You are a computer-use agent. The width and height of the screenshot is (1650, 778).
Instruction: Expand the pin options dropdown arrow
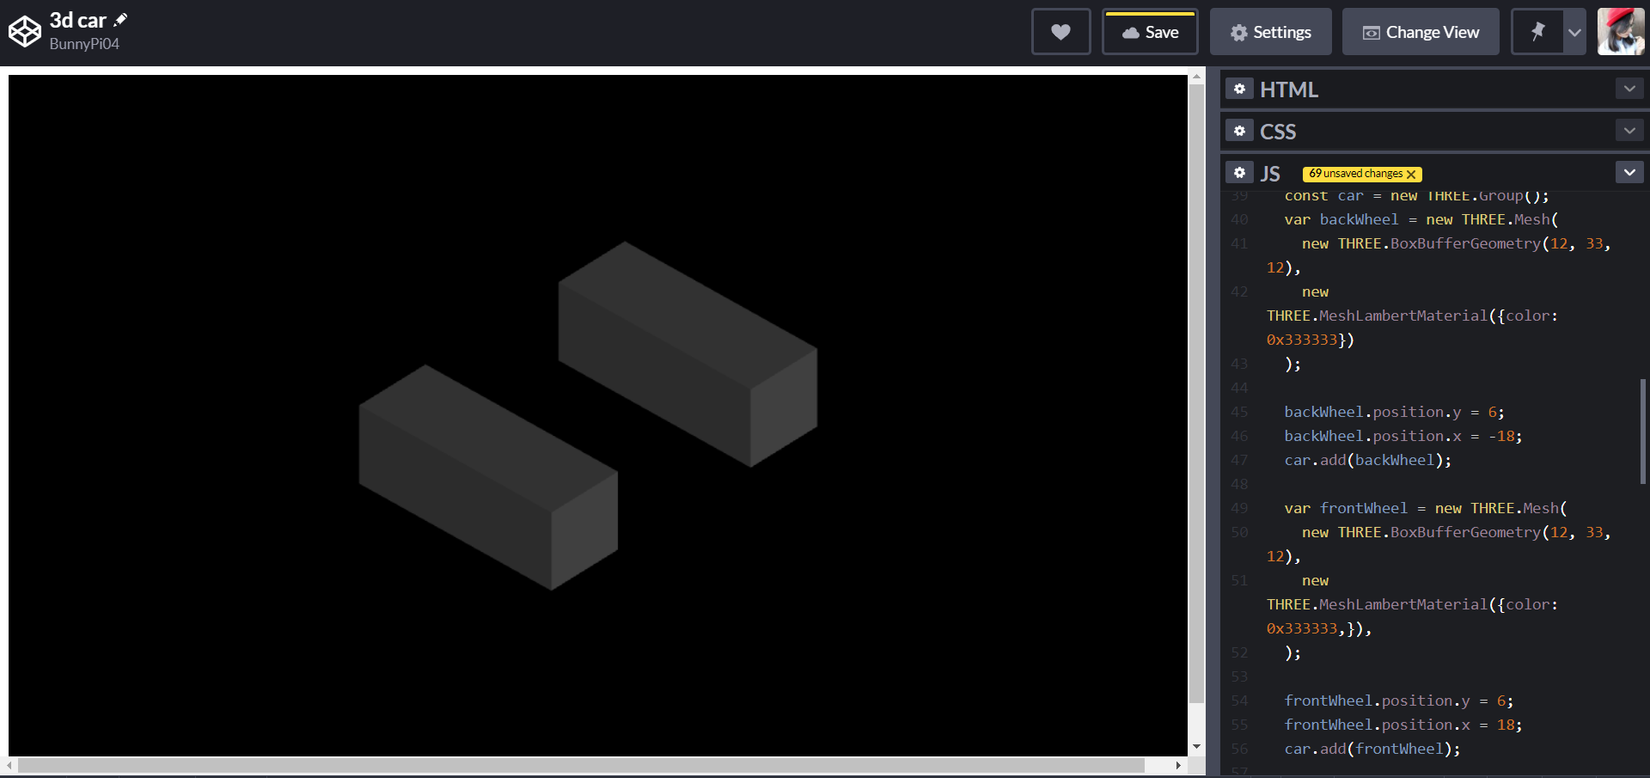pyautogui.click(x=1574, y=32)
